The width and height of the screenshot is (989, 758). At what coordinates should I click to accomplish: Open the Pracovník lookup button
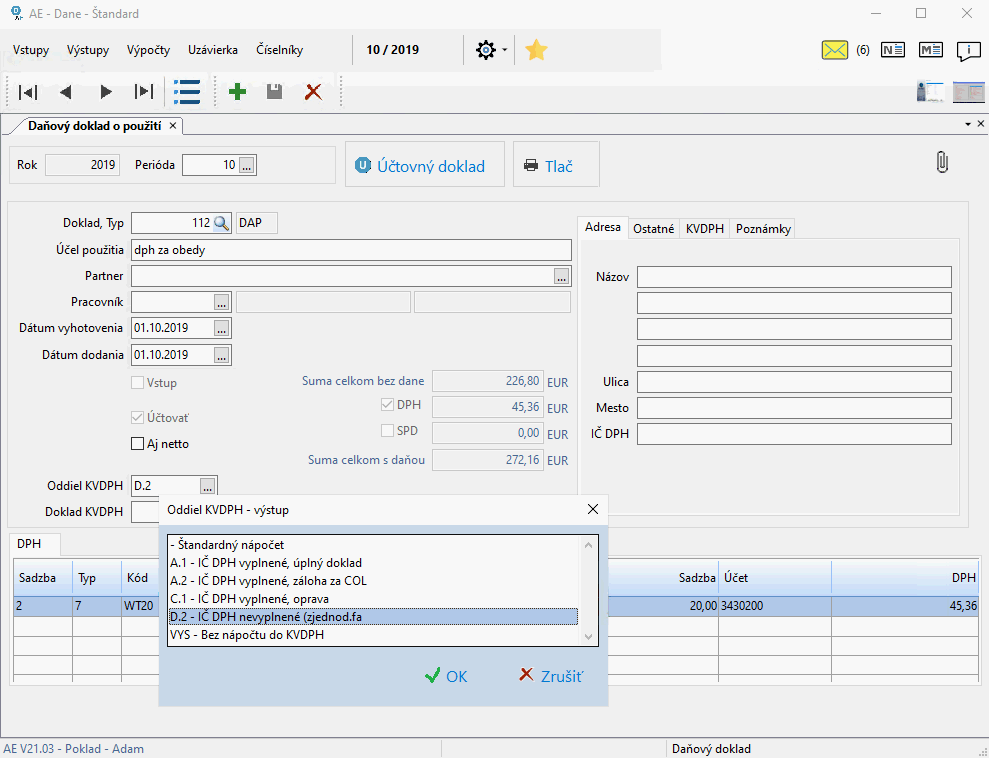[221, 302]
